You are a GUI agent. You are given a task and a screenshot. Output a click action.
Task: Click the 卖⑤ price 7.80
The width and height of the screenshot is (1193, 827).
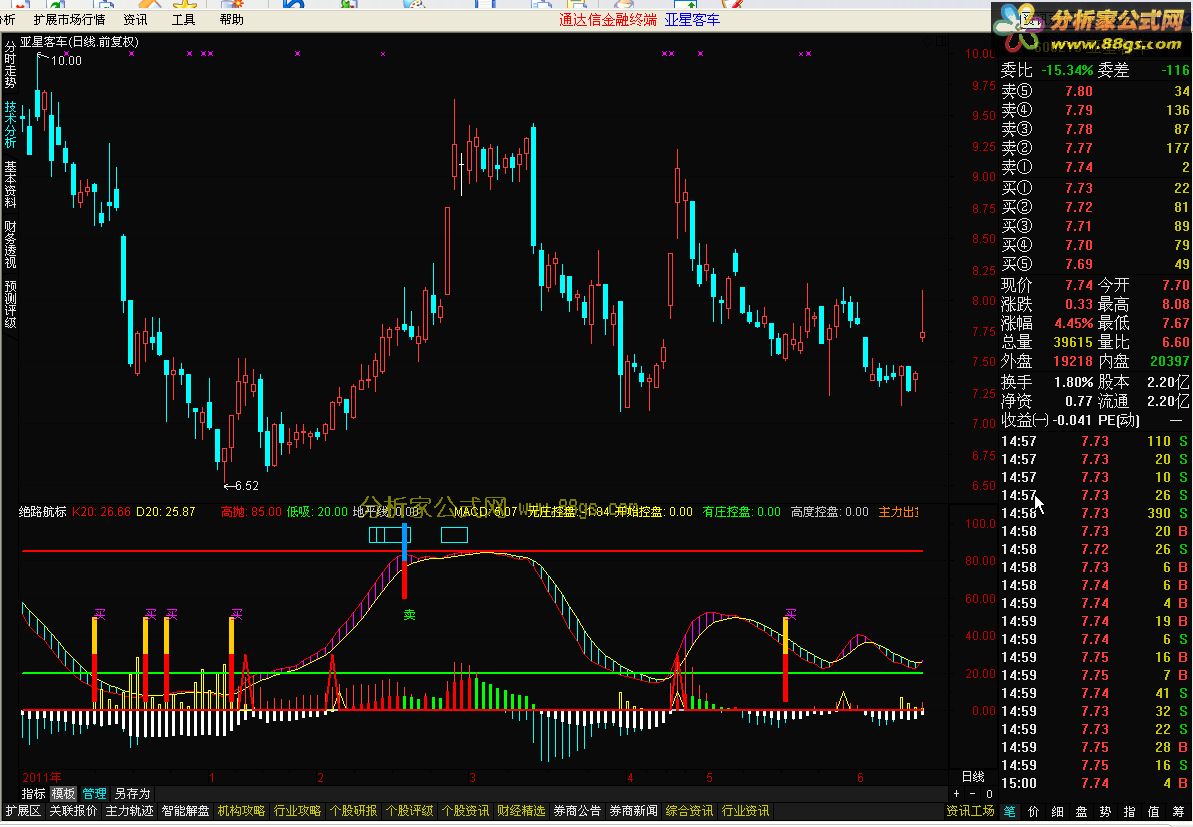tap(1079, 91)
